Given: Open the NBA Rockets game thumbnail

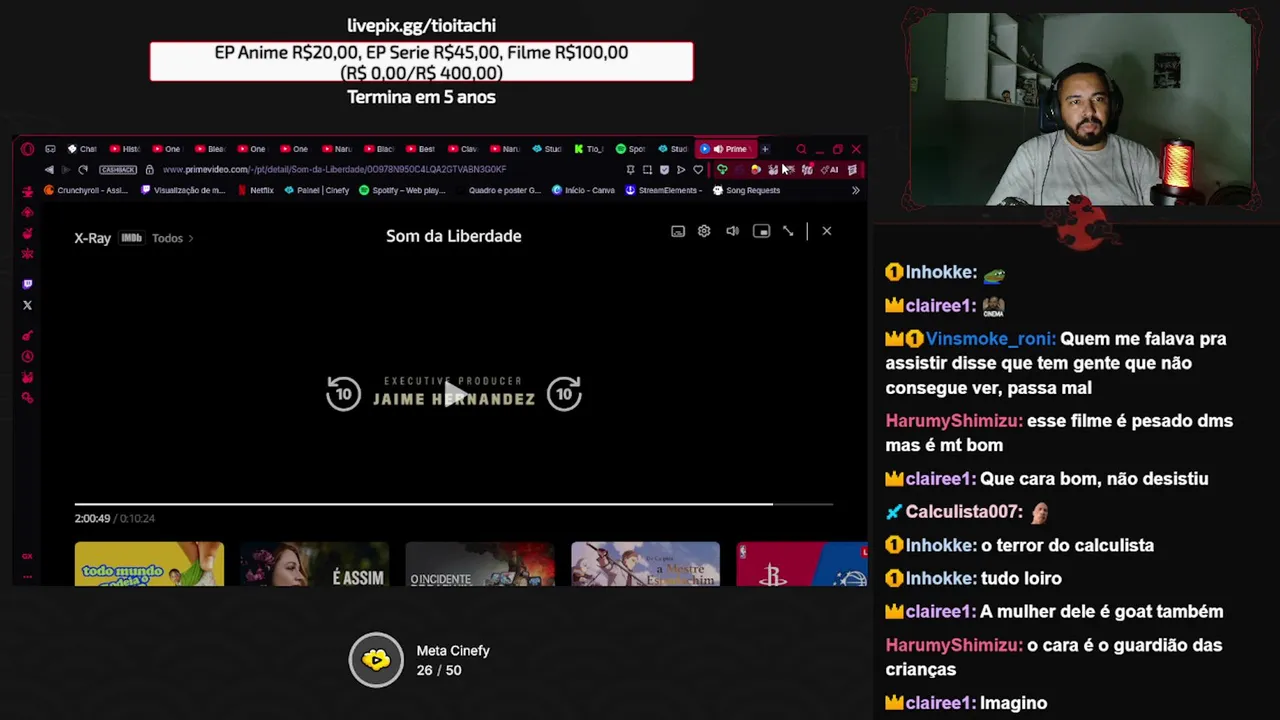Looking at the screenshot, I should (x=802, y=564).
